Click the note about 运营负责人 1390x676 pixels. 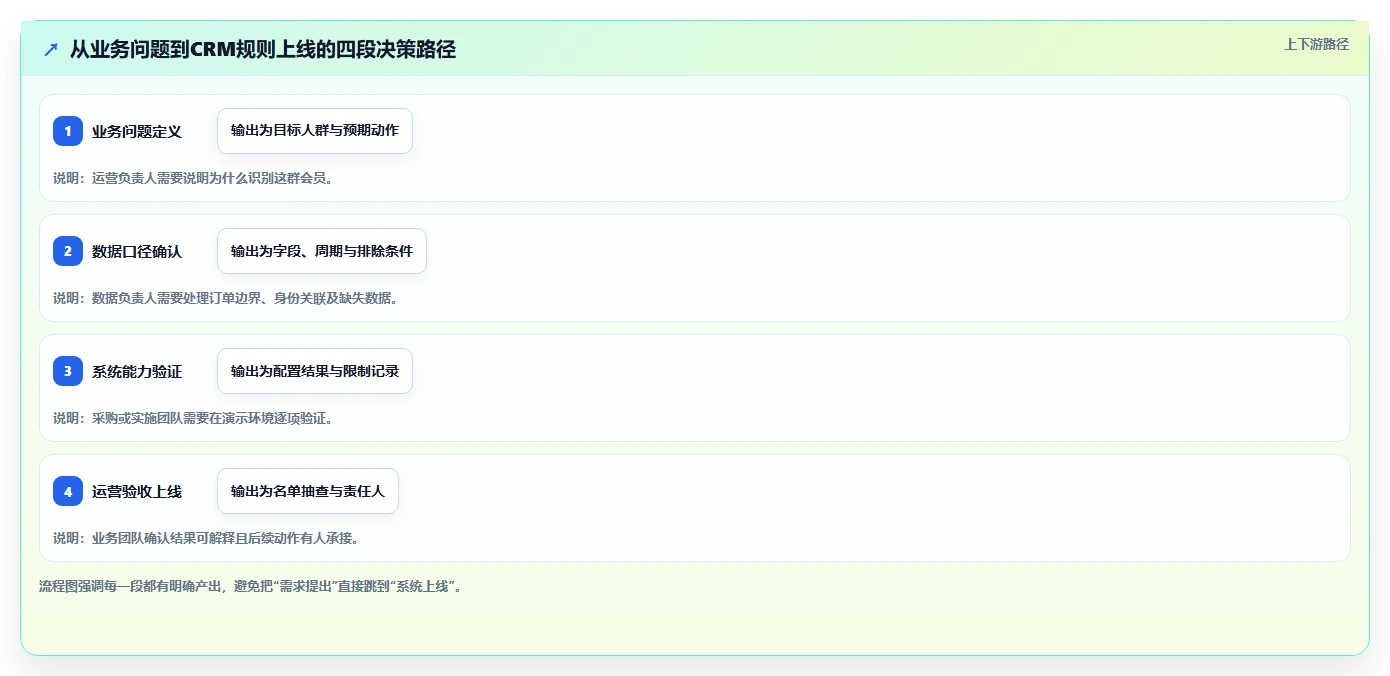tap(193, 178)
